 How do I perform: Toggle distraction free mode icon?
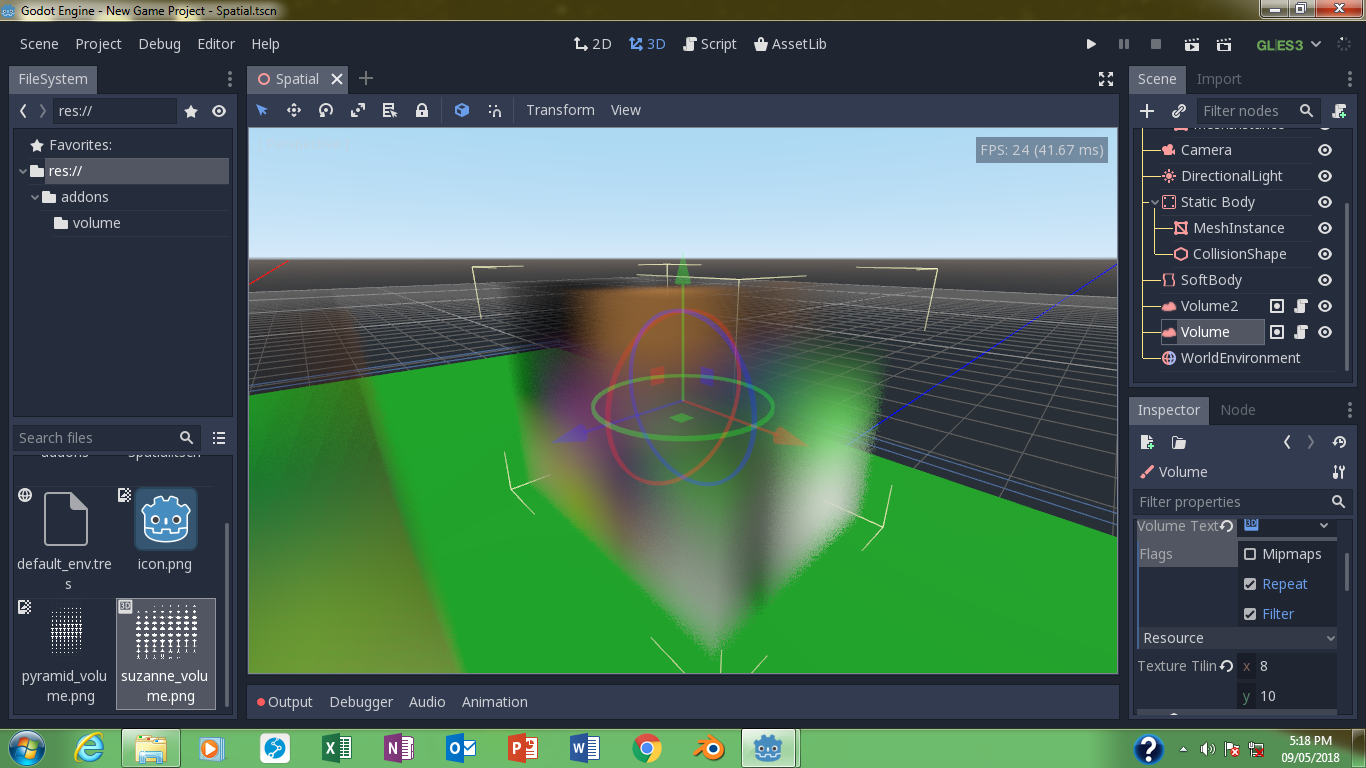point(1106,79)
